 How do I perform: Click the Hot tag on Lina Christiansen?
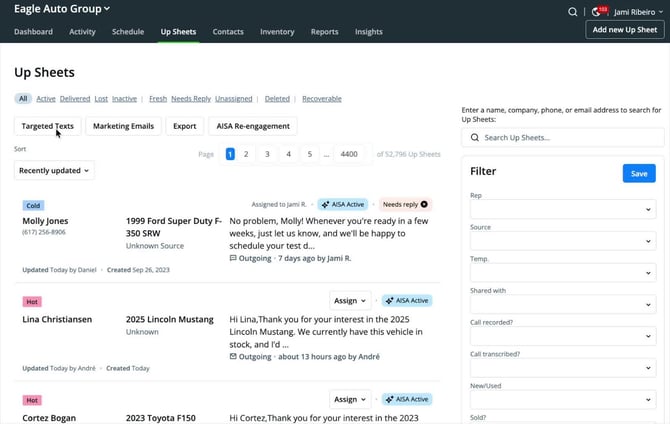coord(32,302)
